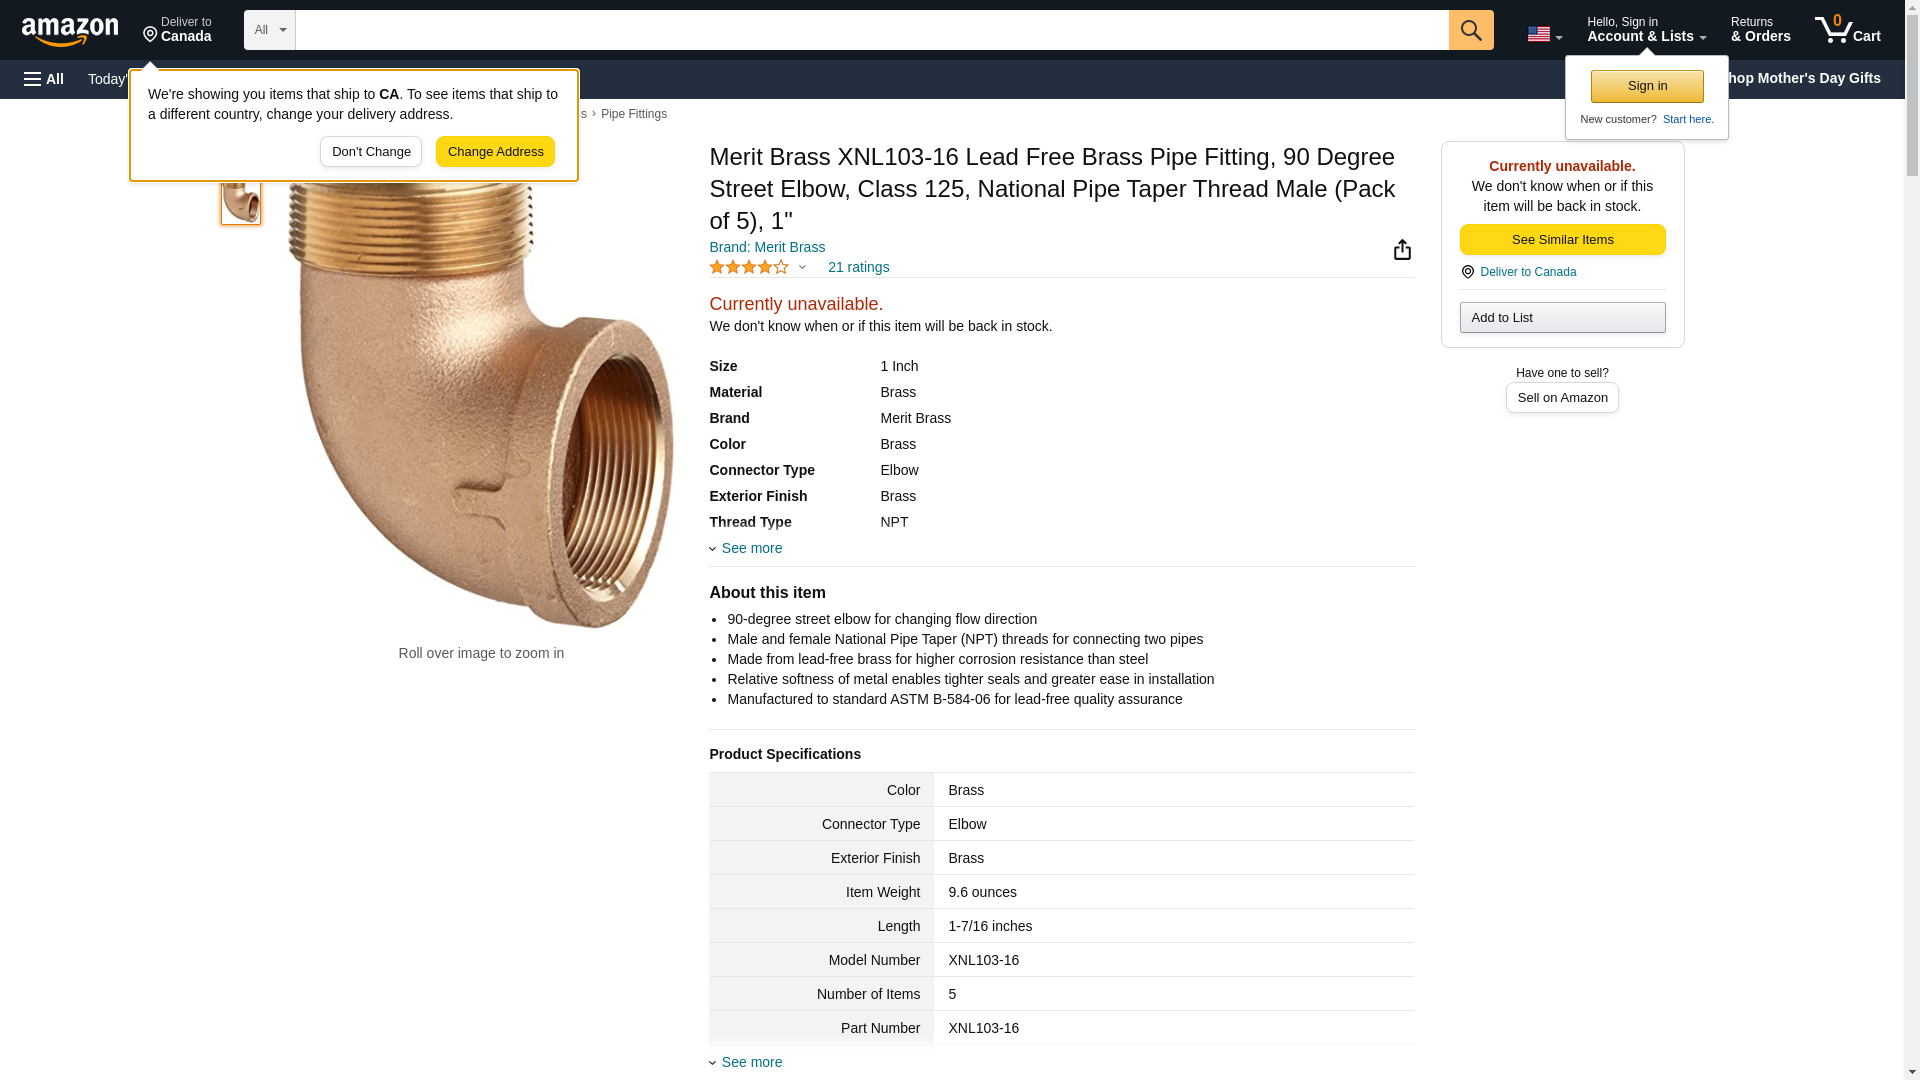Click the Pipe Fittings breadcrumb
The image size is (1920, 1080).
pos(633,114)
